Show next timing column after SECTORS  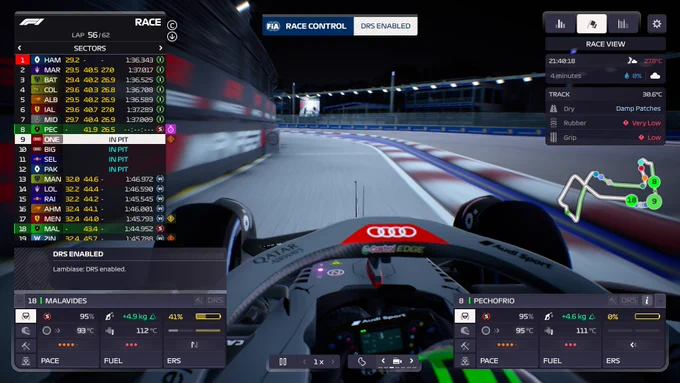point(160,48)
